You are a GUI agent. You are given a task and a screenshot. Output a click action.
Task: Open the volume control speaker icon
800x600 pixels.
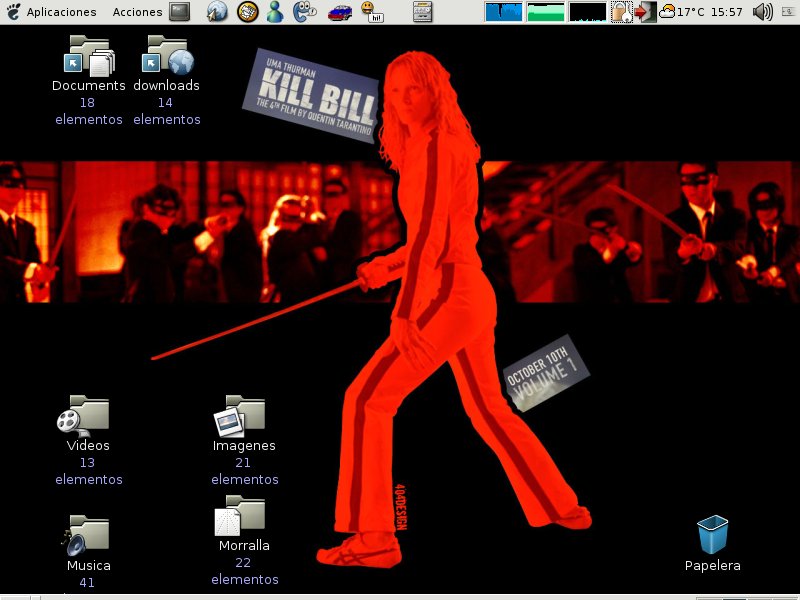(763, 12)
